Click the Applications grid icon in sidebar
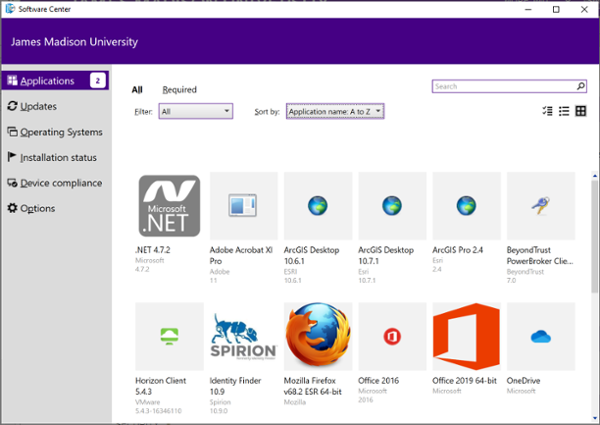This screenshot has height=425, width=600. pos(12,80)
